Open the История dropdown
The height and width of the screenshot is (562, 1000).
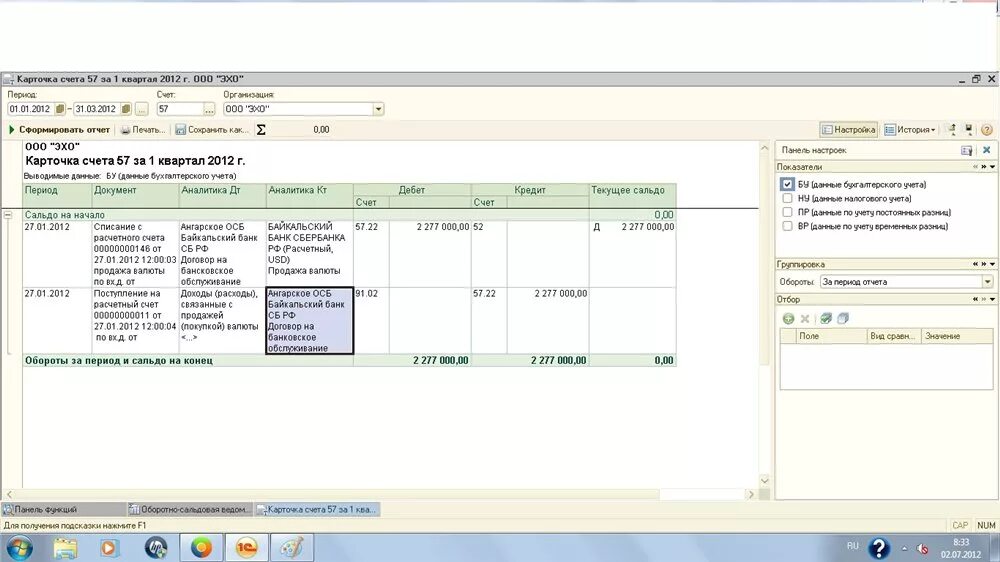[x=910, y=129]
